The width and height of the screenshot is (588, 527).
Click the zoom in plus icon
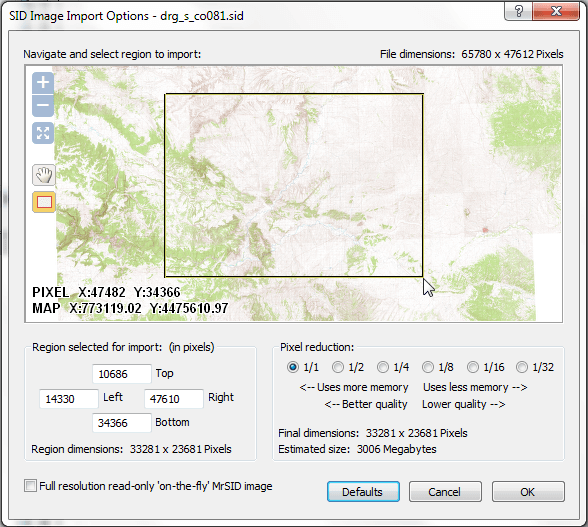pyautogui.click(x=43, y=83)
